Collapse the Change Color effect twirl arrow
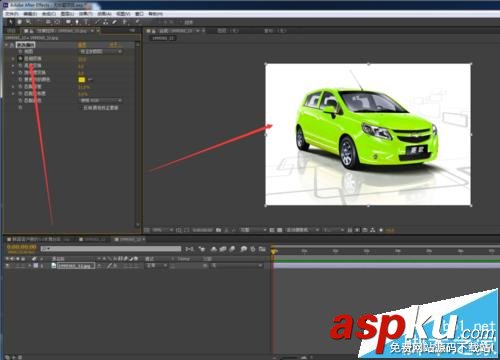 6,45
